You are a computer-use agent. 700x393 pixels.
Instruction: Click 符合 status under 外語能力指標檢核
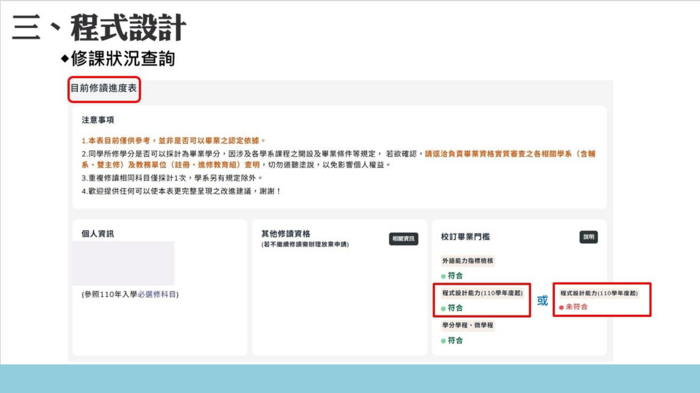[452, 276]
